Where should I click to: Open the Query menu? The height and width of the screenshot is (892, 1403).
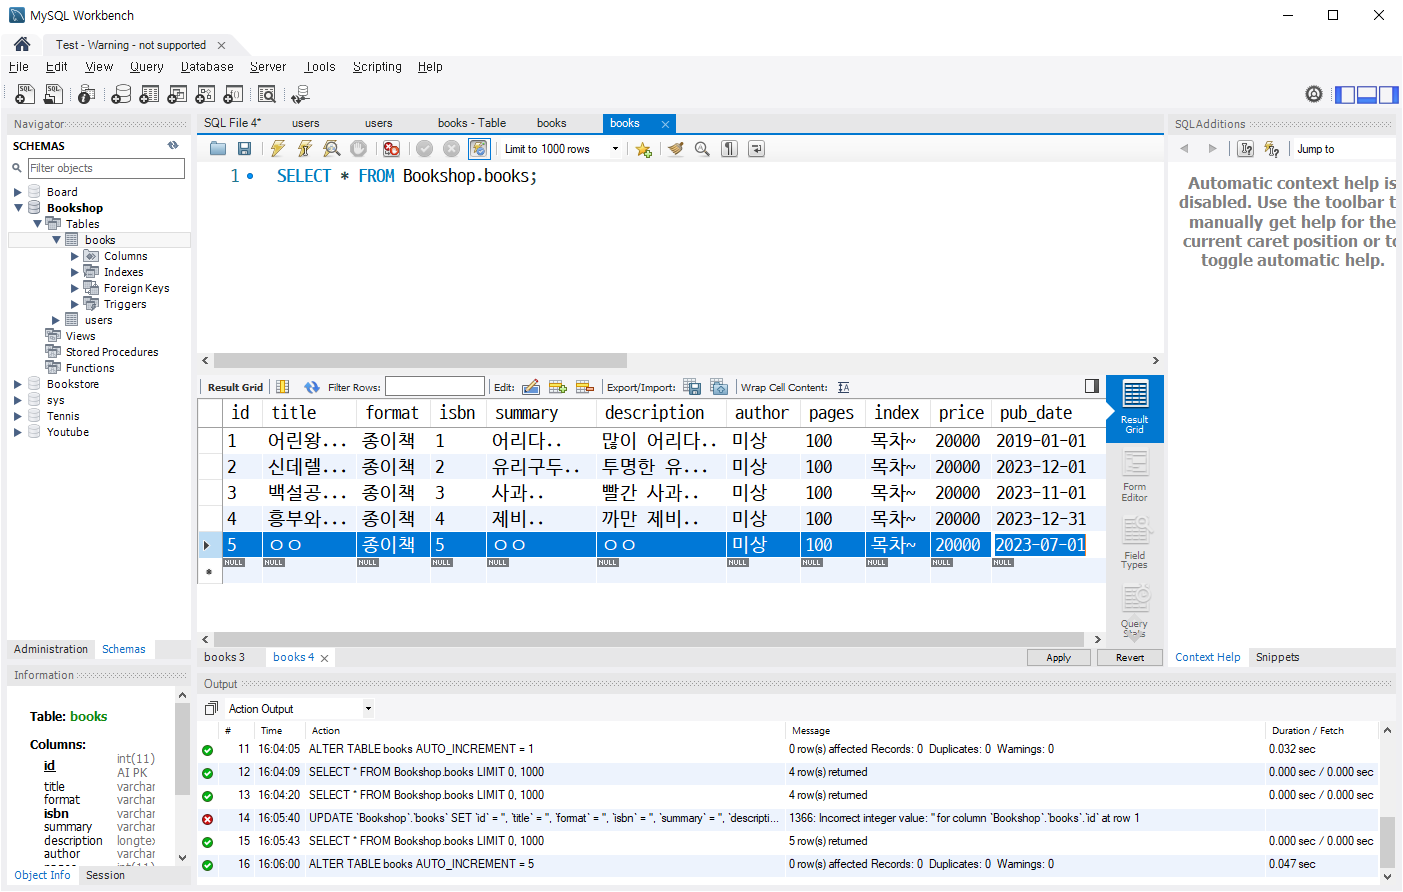(146, 67)
